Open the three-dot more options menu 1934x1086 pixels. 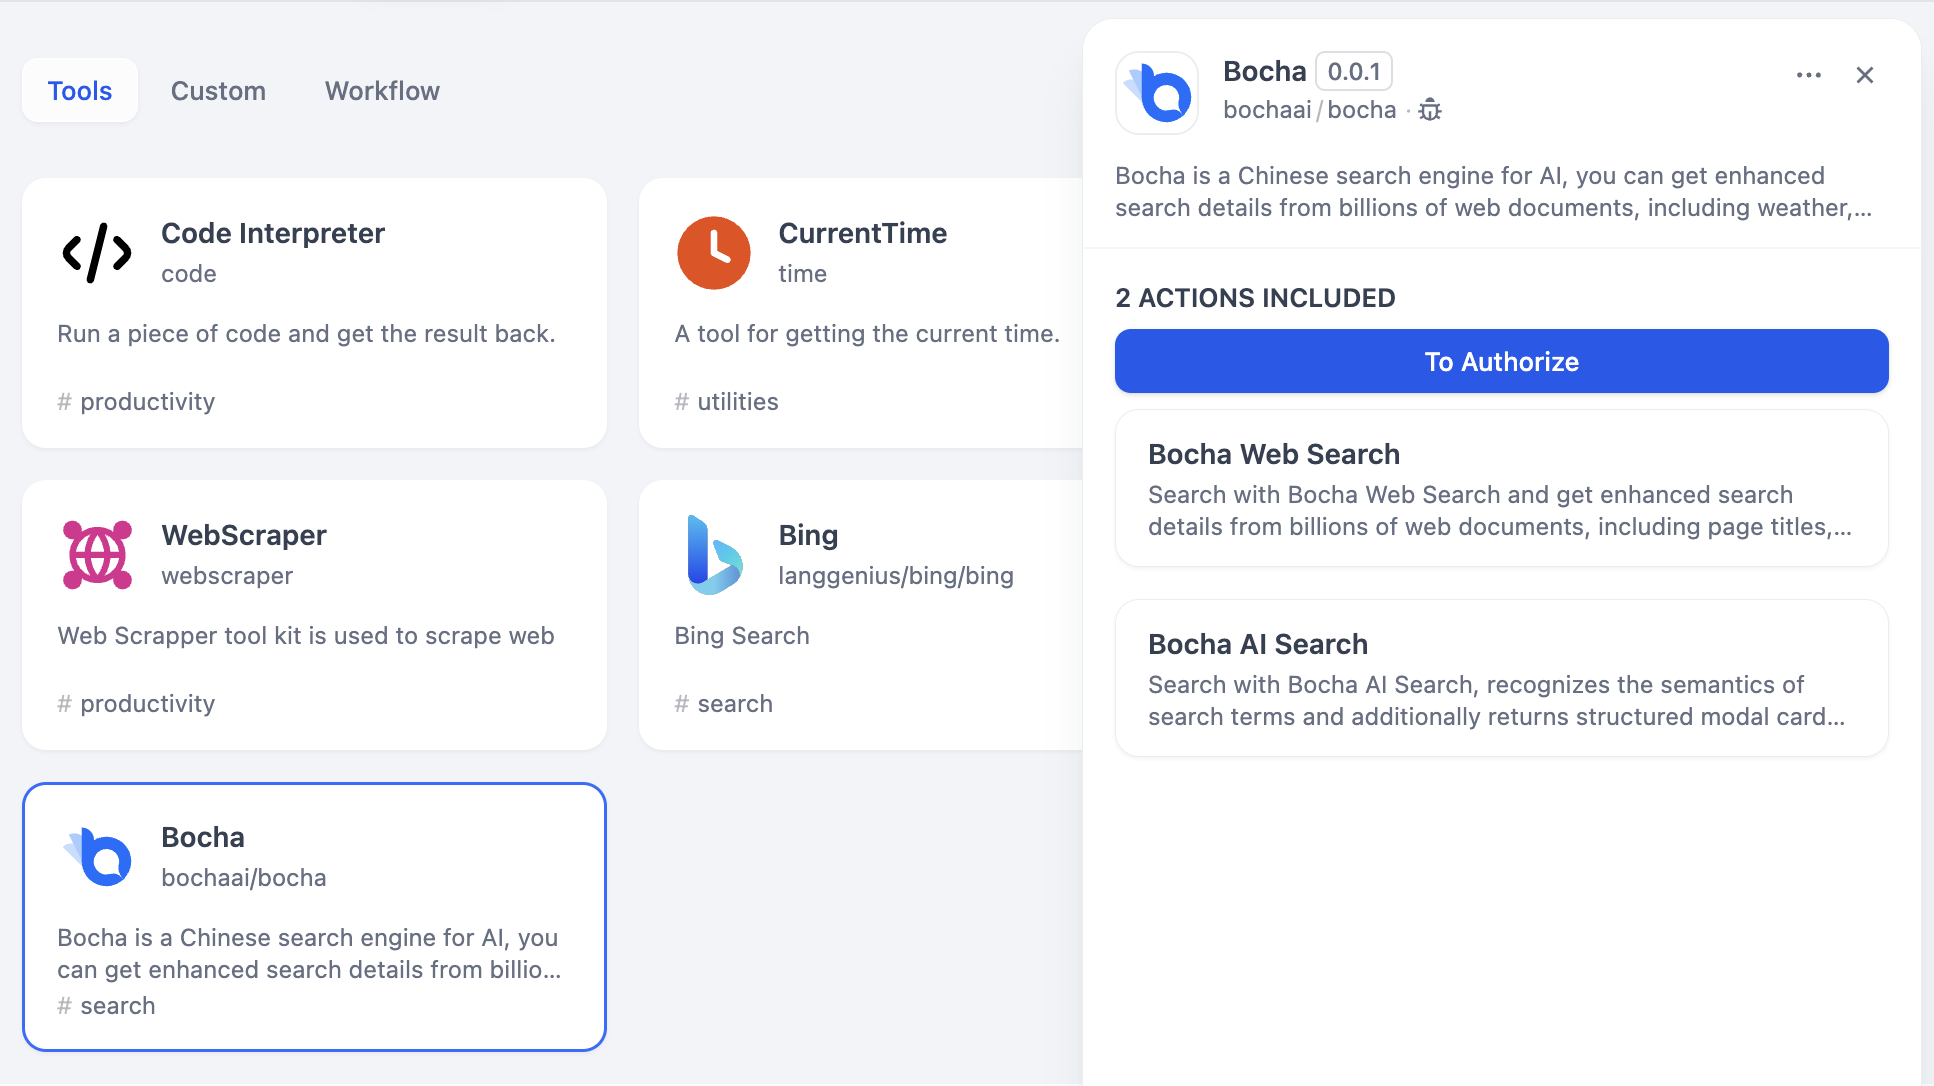point(1808,75)
